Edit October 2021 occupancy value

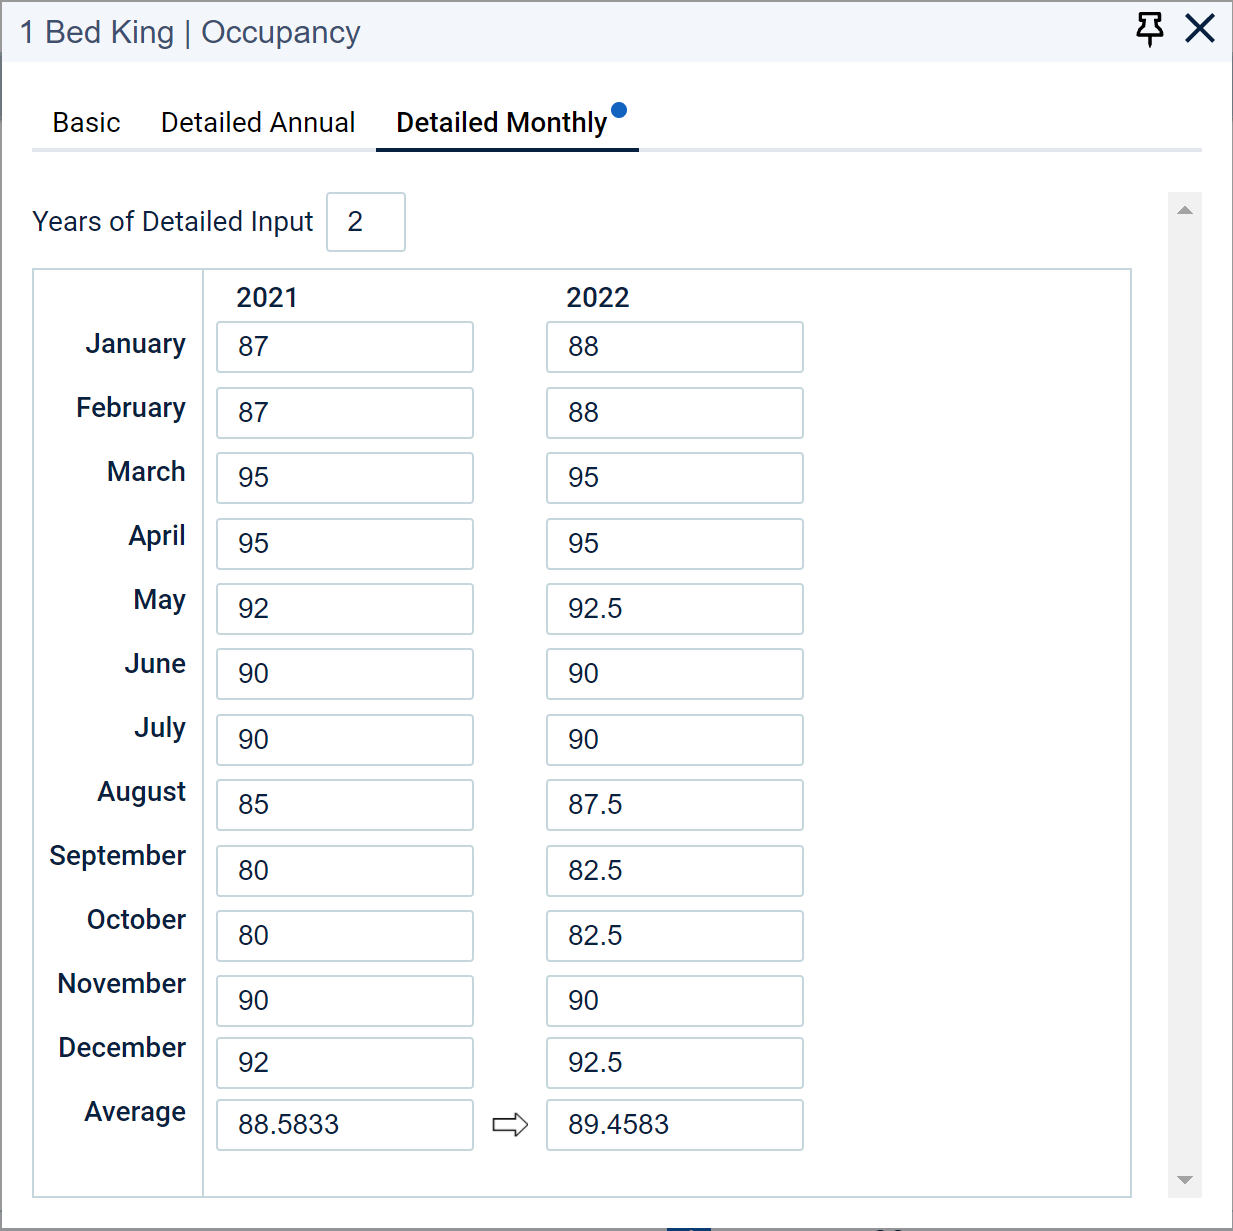(345, 936)
